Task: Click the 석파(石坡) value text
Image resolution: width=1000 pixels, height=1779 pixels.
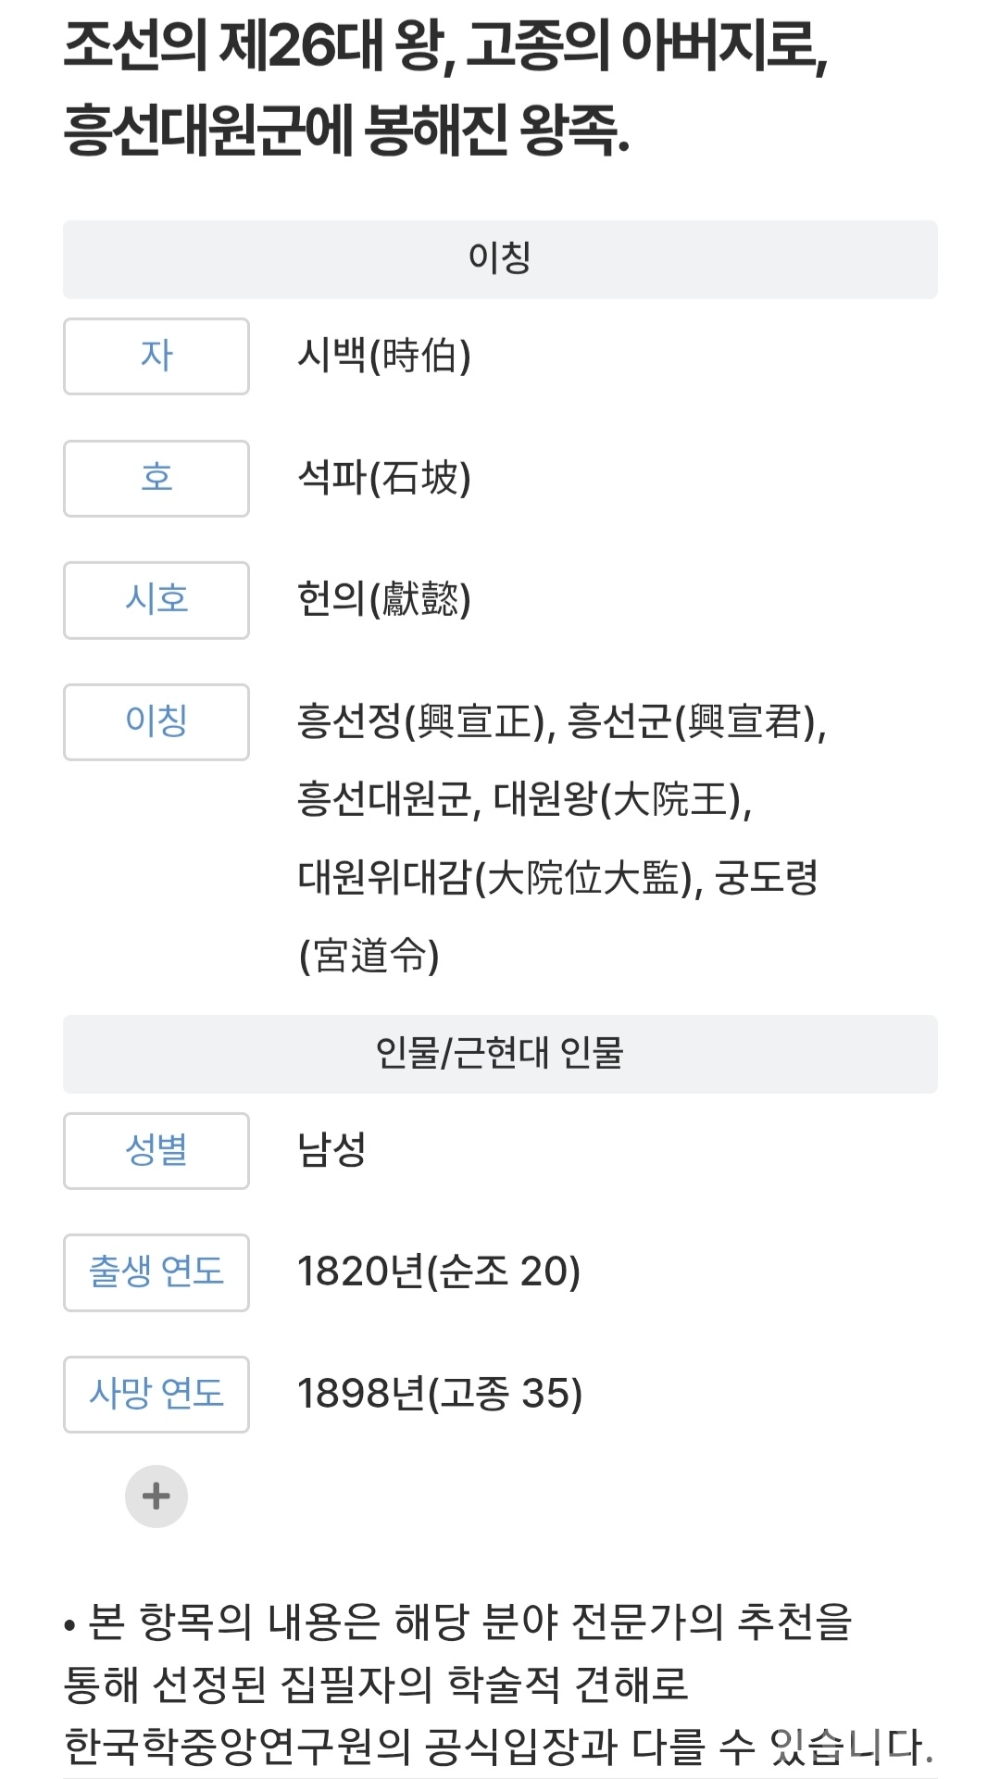Action: pyautogui.click(x=384, y=478)
